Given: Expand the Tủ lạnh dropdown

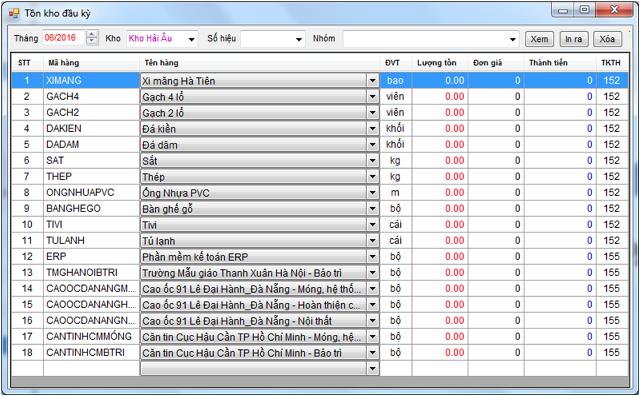Looking at the screenshot, I should (372, 240).
